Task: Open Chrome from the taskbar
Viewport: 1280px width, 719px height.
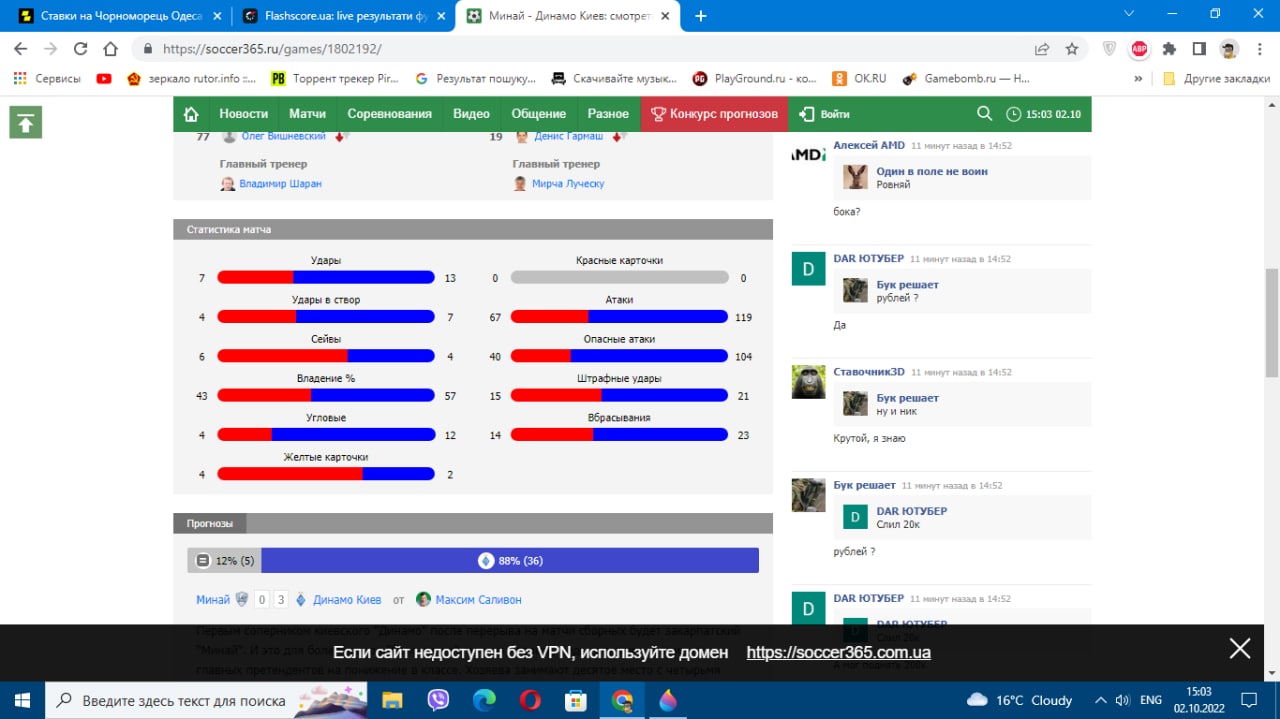Action: click(622, 700)
